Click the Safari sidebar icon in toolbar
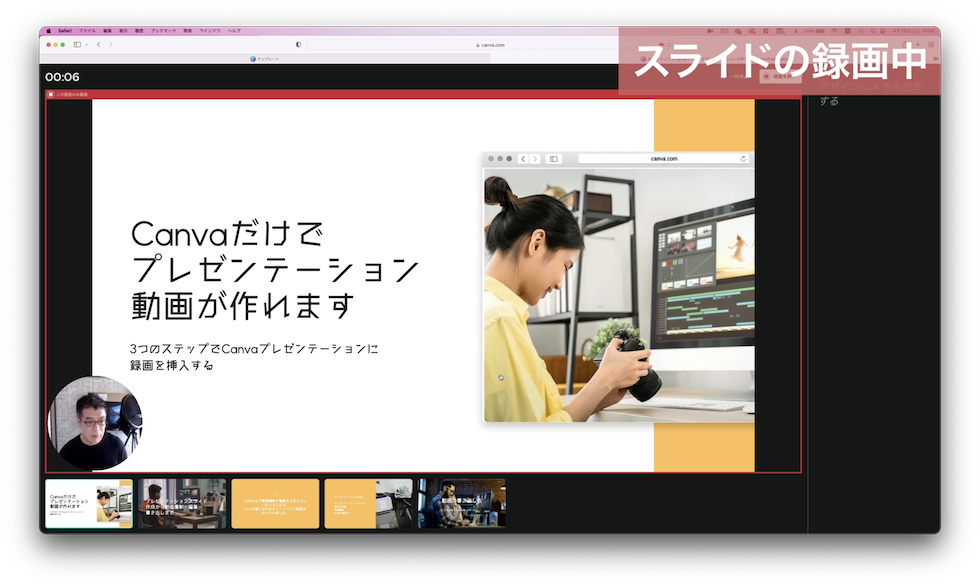Screen dimensions: 980x586 (x=77, y=45)
